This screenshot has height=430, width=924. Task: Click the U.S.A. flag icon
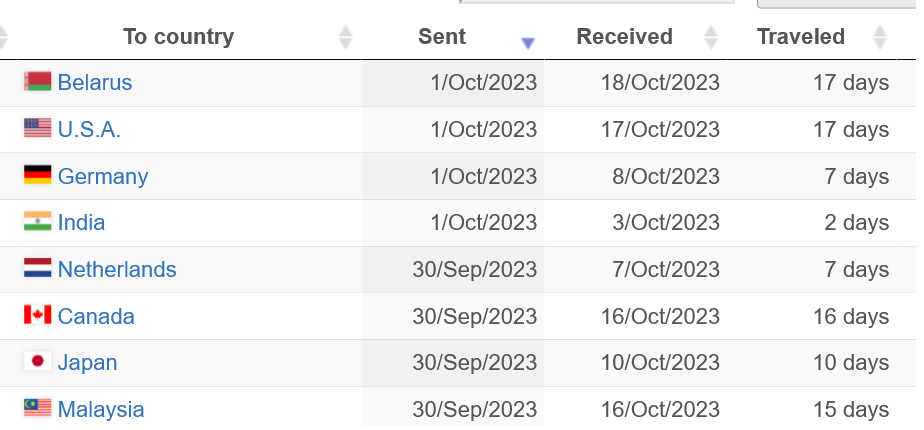pyautogui.click(x=38, y=128)
